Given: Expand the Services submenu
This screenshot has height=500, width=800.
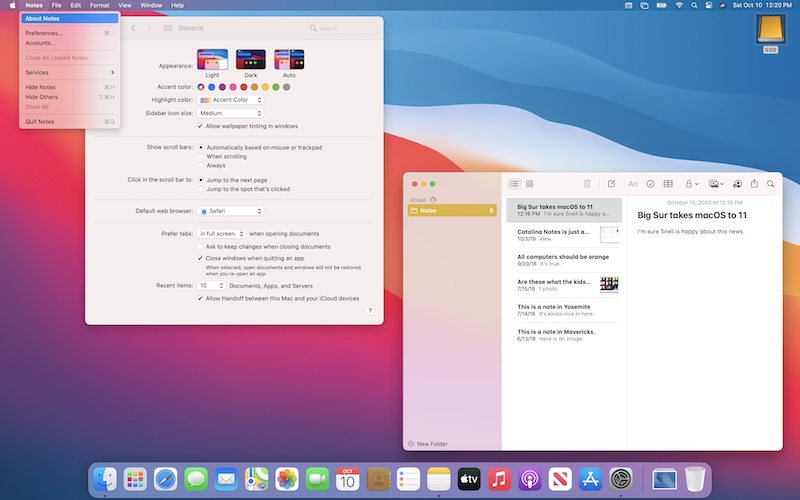Looking at the screenshot, I should [x=70, y=72].
